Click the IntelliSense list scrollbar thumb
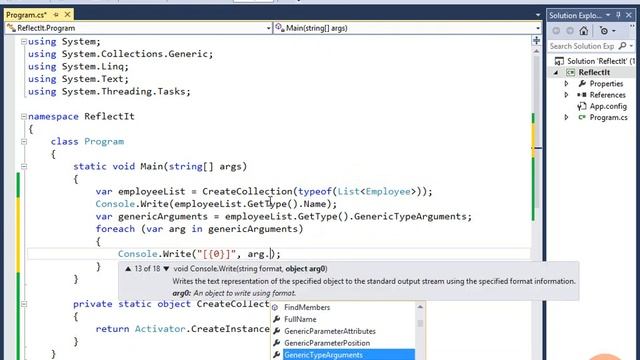 (420, 323)
